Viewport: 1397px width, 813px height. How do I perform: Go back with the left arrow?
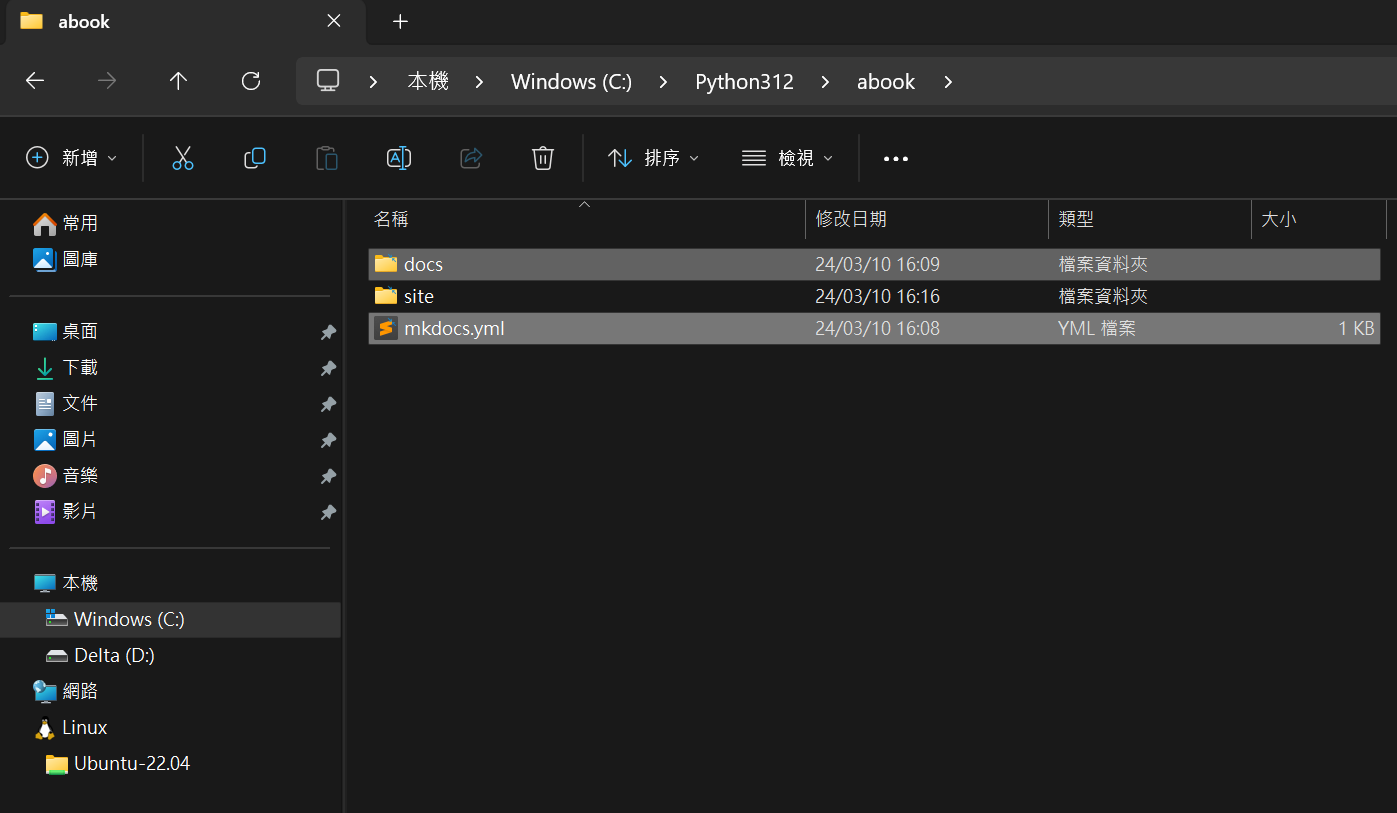pyautogui.click(x=35, y=81)
